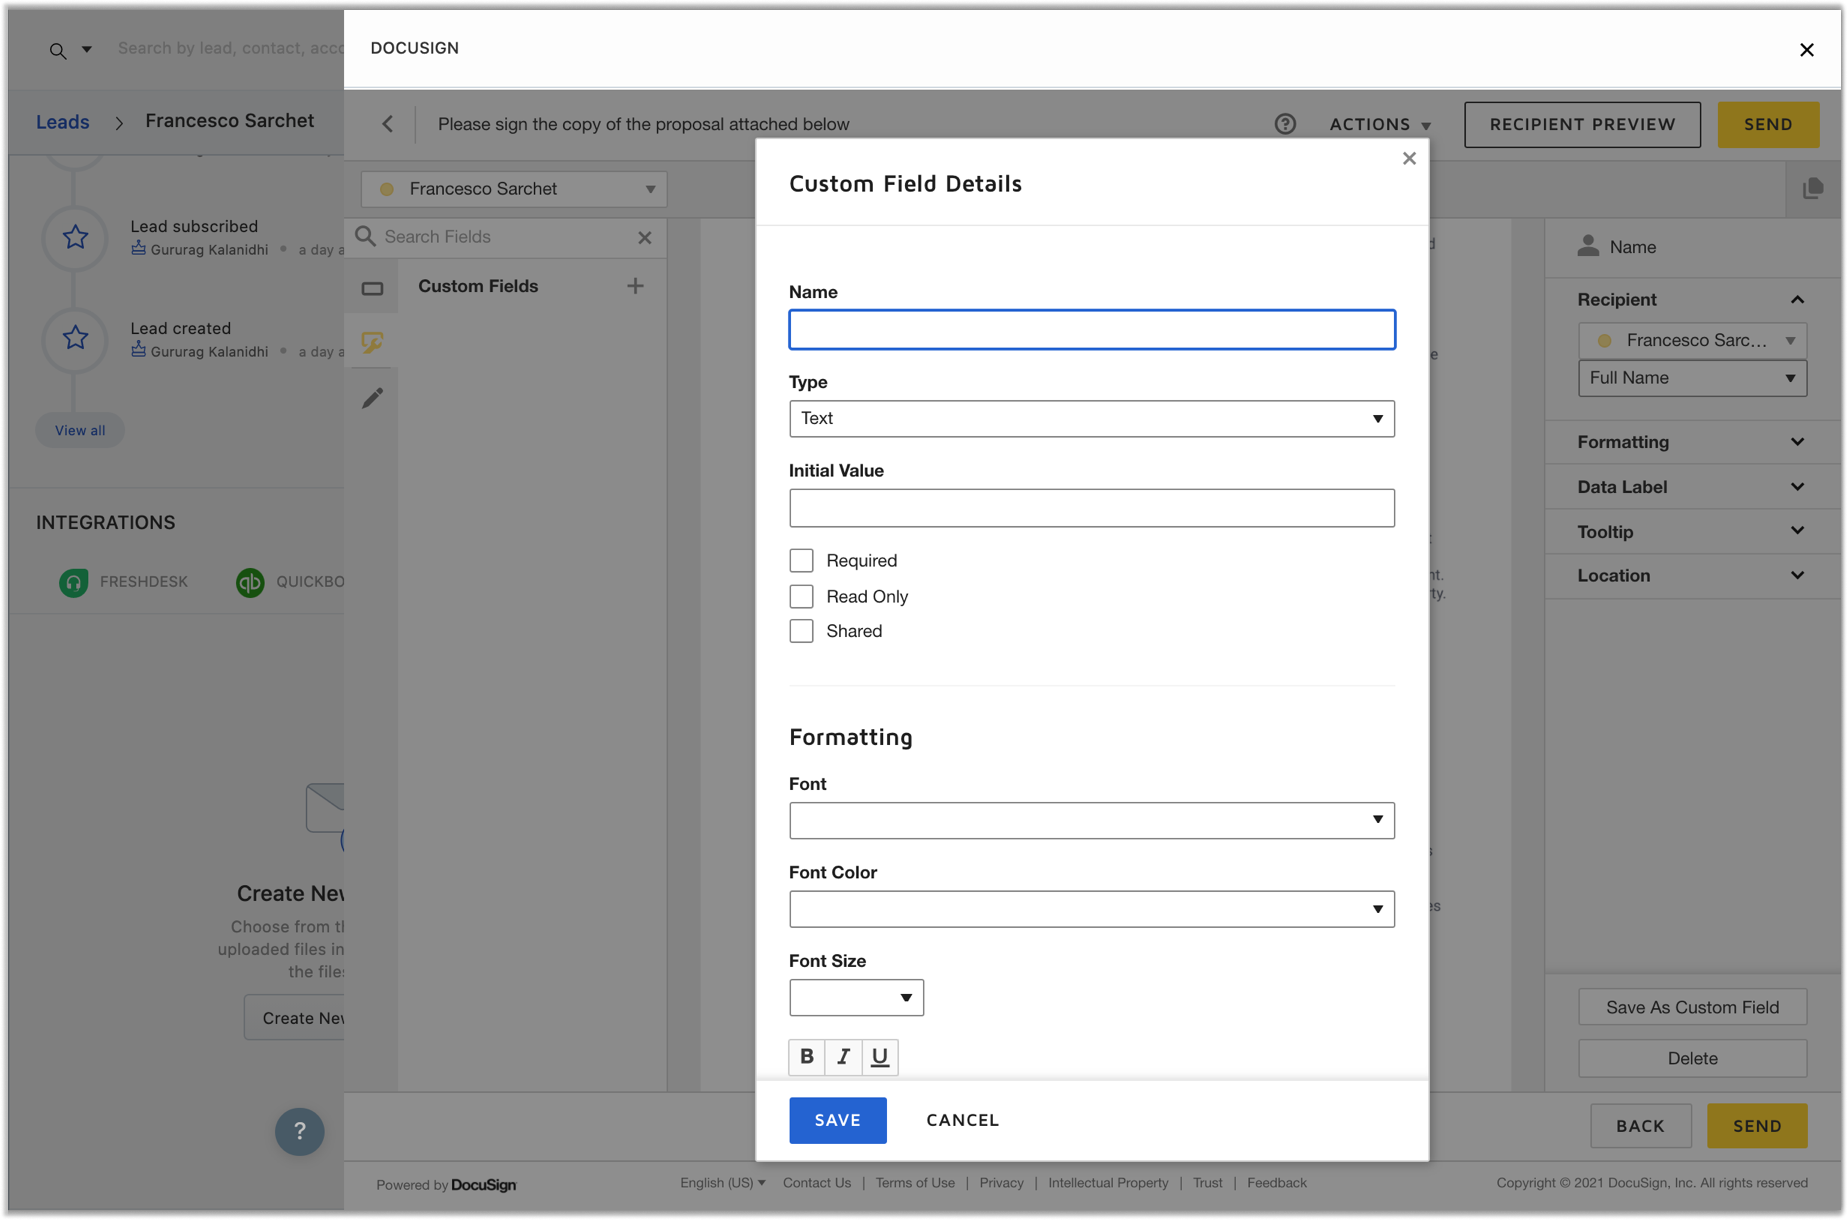Screen dimensions: 1847x1220
Task: Open the search filter dropdown arrow
Action: (x=87, y=49)
